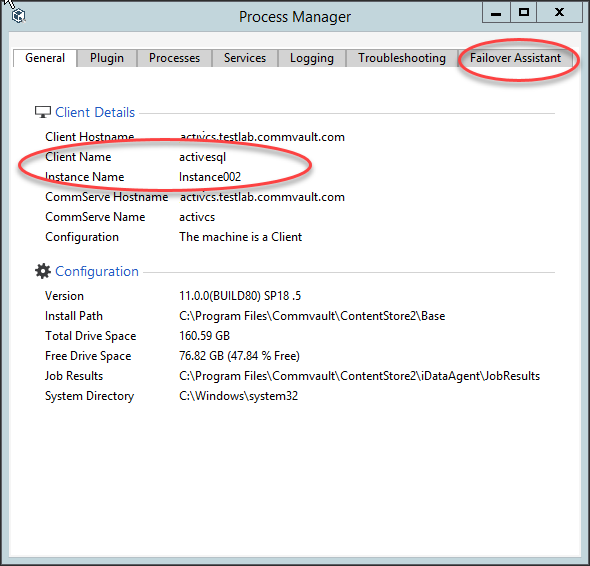The height and width of the screenshot is (566, 590).
Task: Click the 76.82 GB free drive space value
Action: click(x=239, y=356)
